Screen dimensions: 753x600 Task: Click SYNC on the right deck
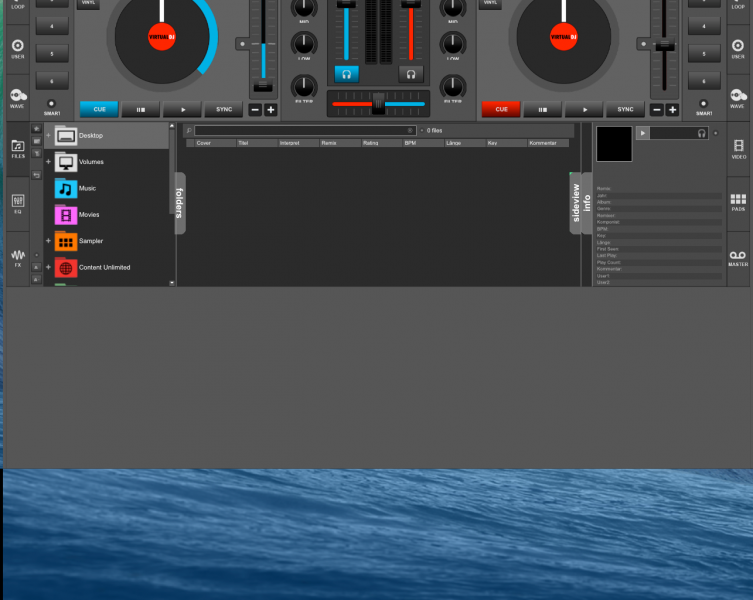pyautogui.click(x=625, y=110)
